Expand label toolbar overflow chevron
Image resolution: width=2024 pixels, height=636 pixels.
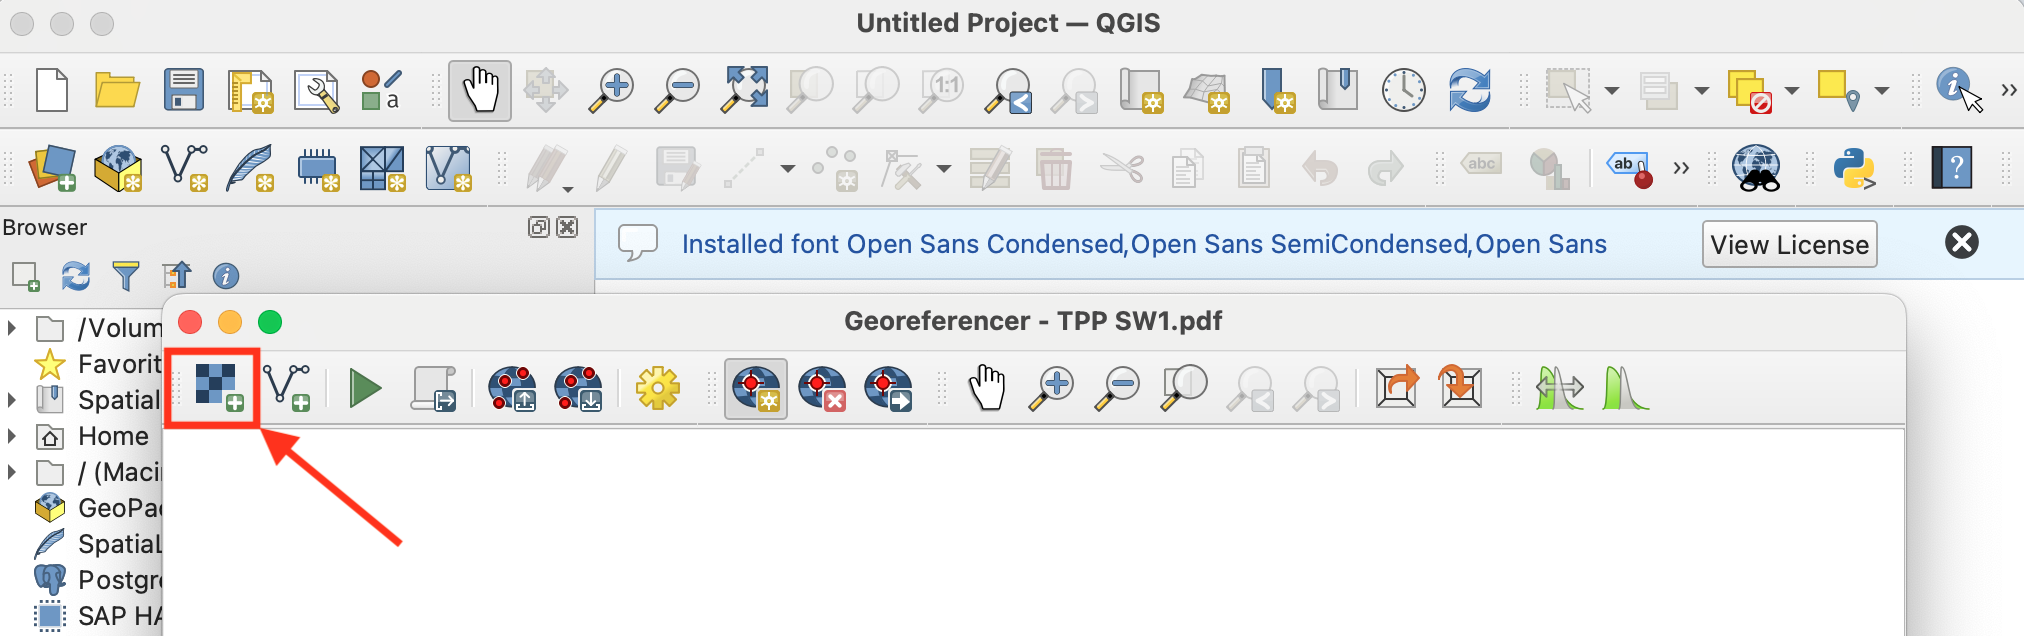(x=1681, y=168)
